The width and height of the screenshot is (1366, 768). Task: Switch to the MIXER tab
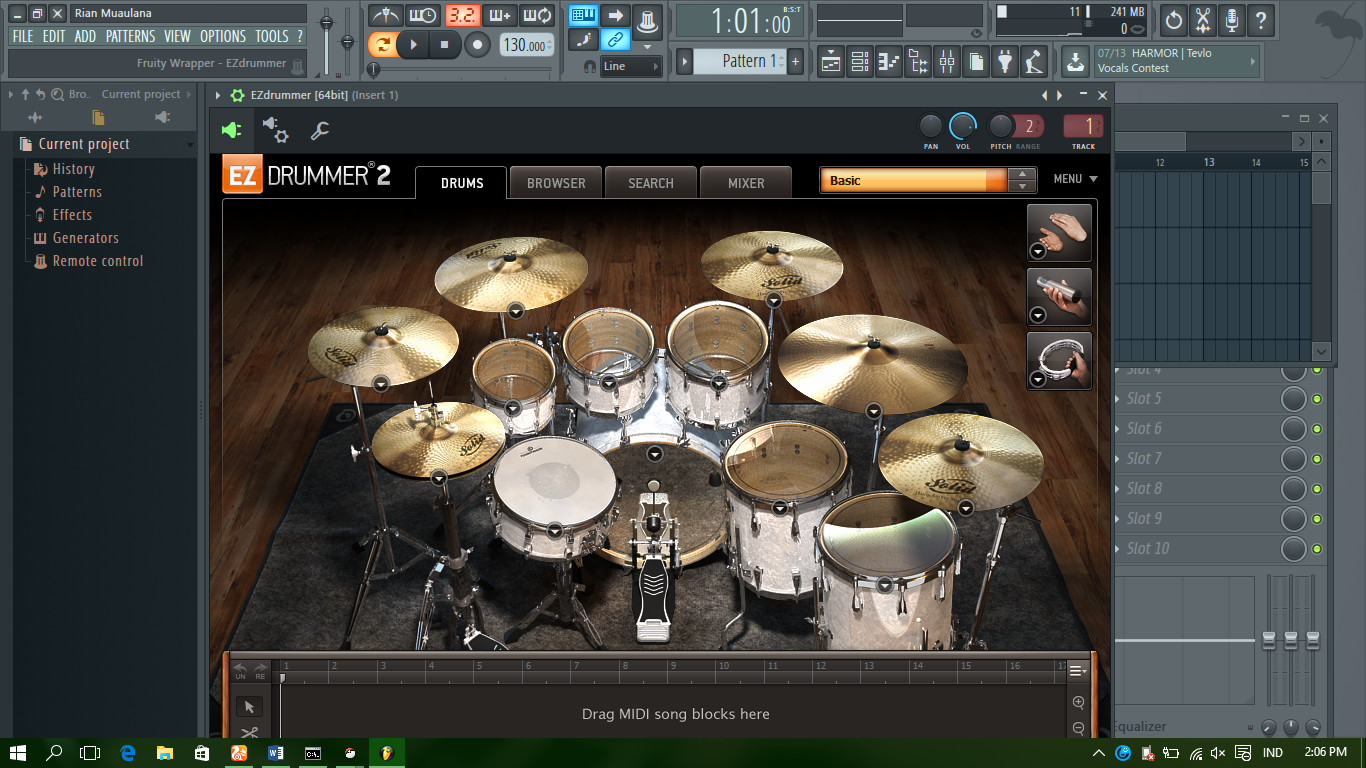746,183
